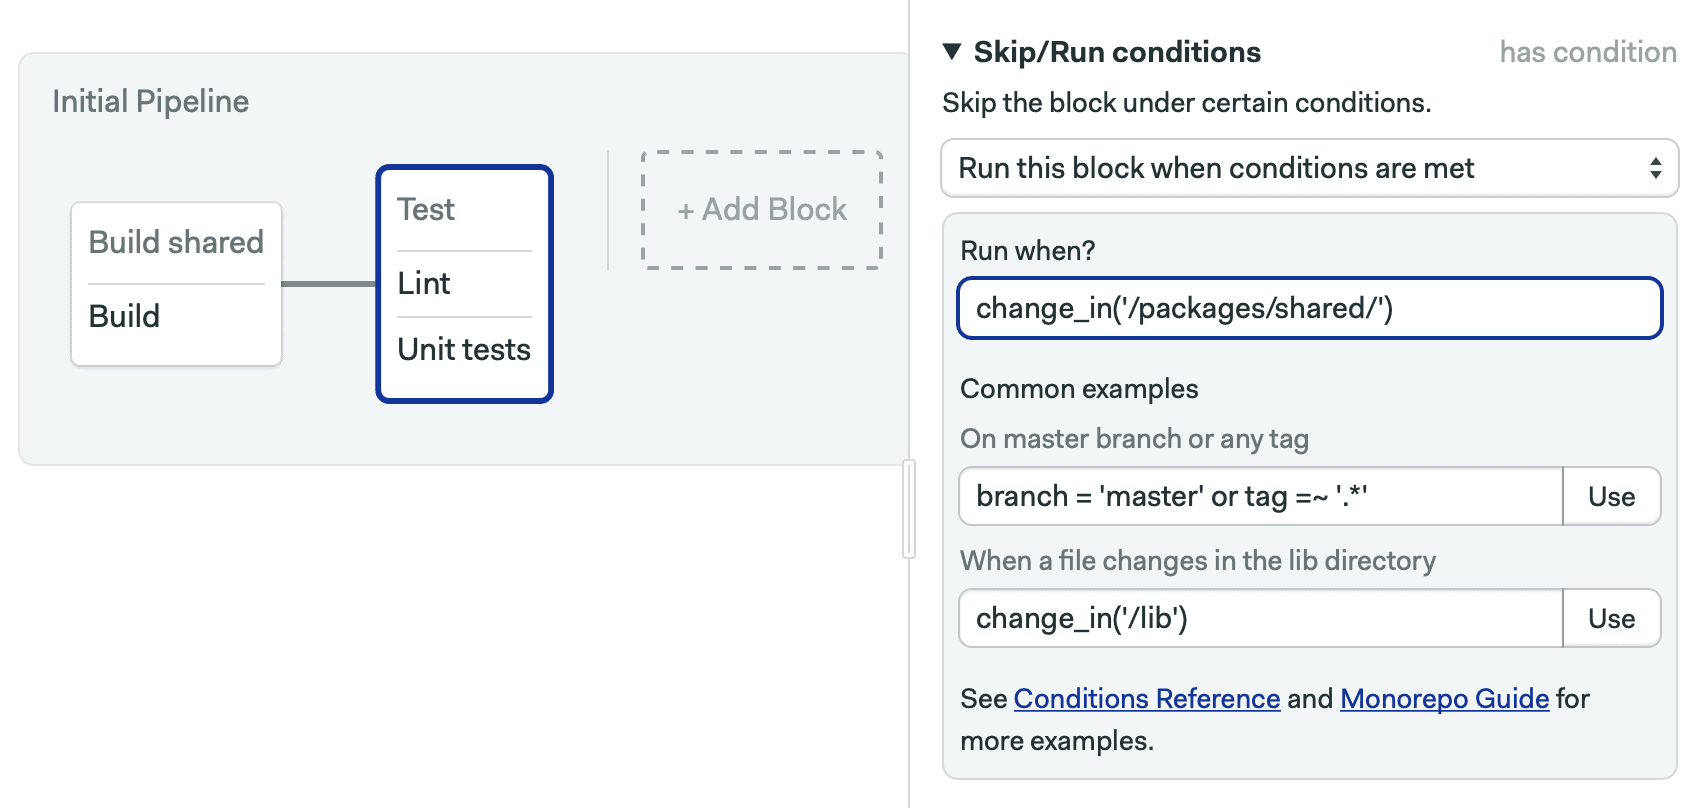Open the Monorepo Guide link
This screenshot has width=1690, height=808.
click(x=1444, y=698)
